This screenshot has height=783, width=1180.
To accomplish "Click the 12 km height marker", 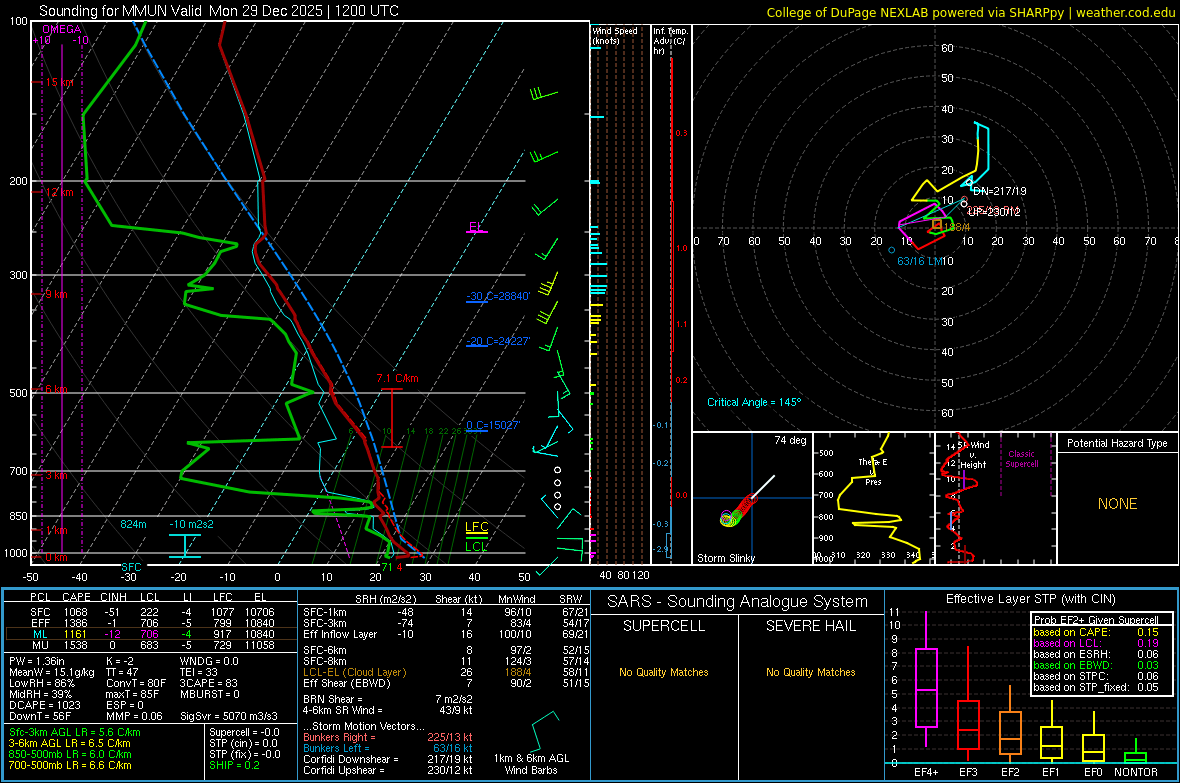I will tap(59, 192).
